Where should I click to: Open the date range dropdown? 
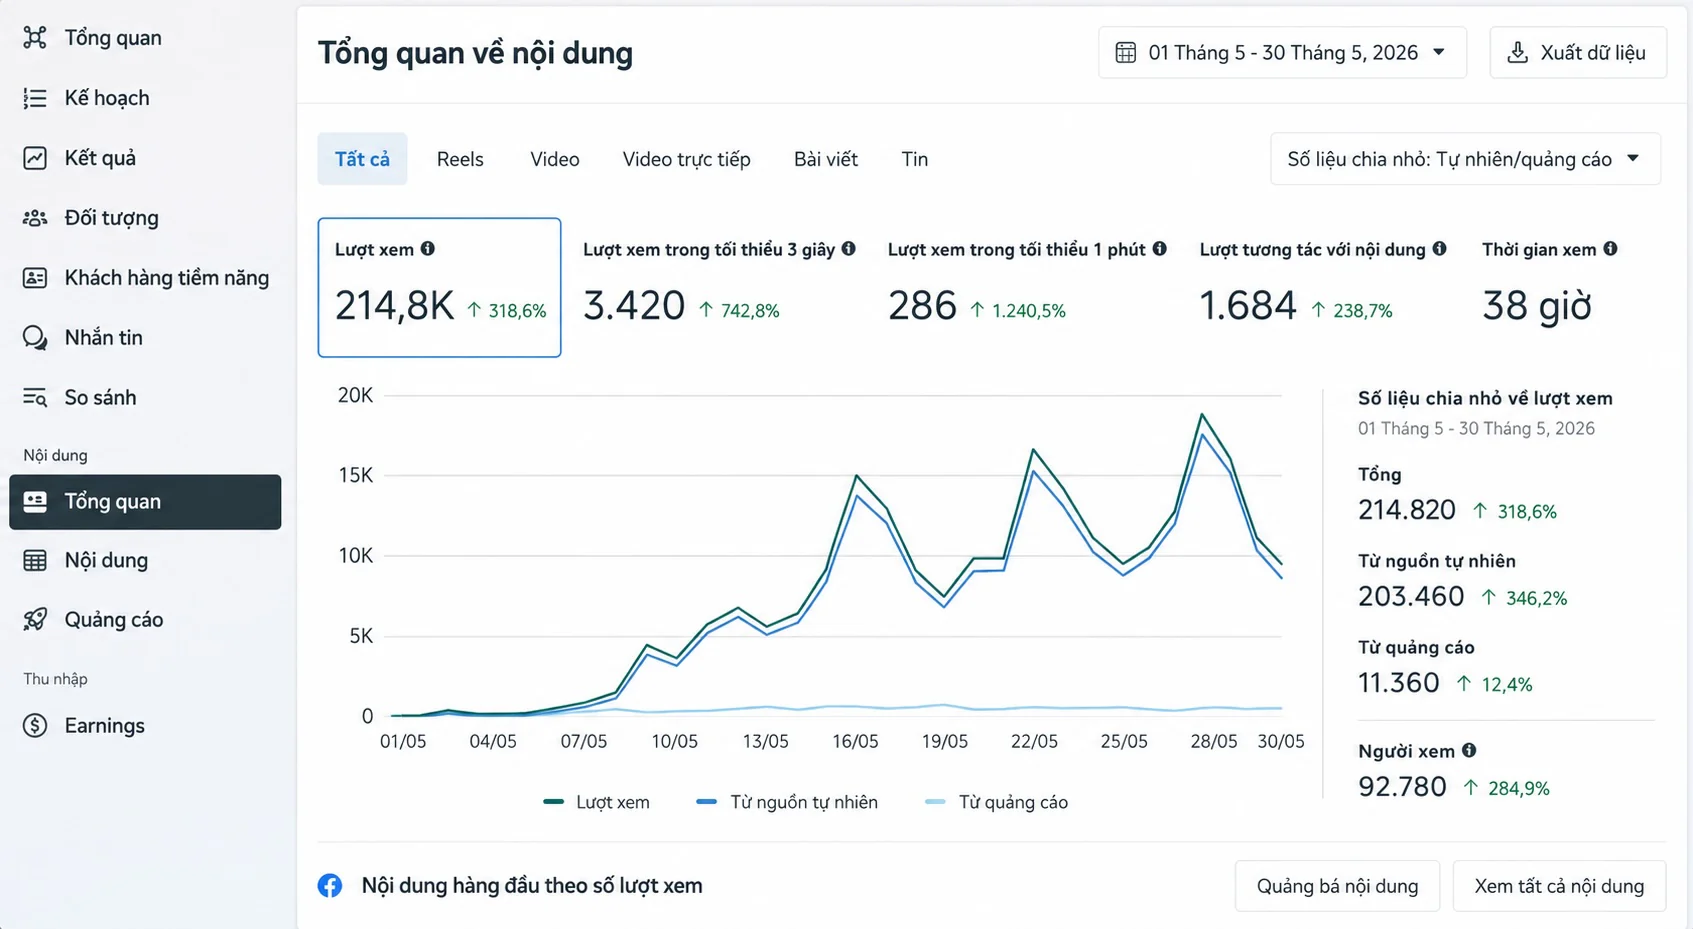coord(1282,53)
